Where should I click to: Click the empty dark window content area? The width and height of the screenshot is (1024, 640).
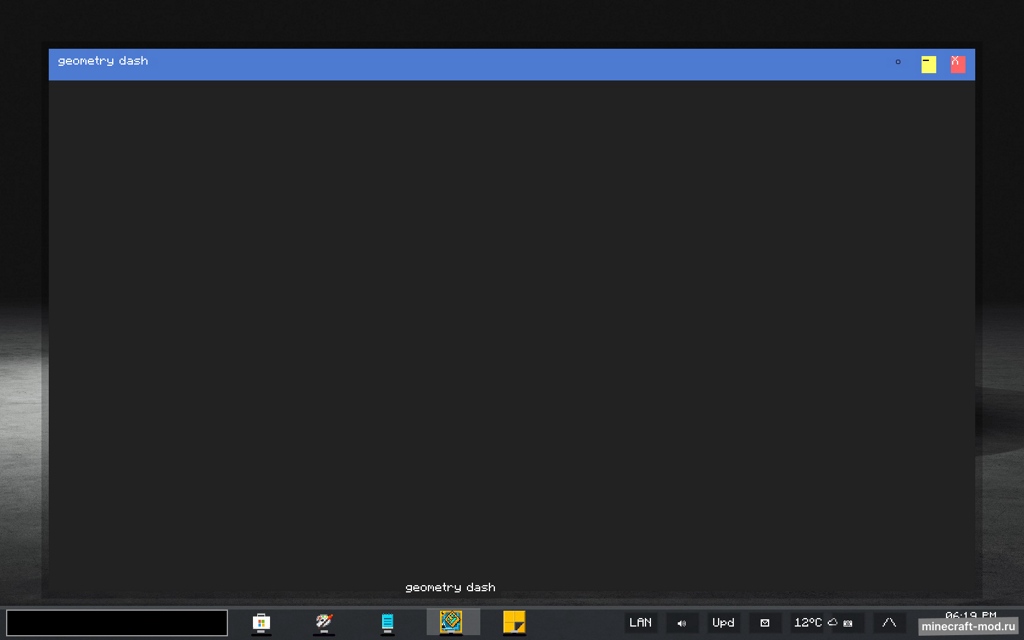[x=511, y=330]
